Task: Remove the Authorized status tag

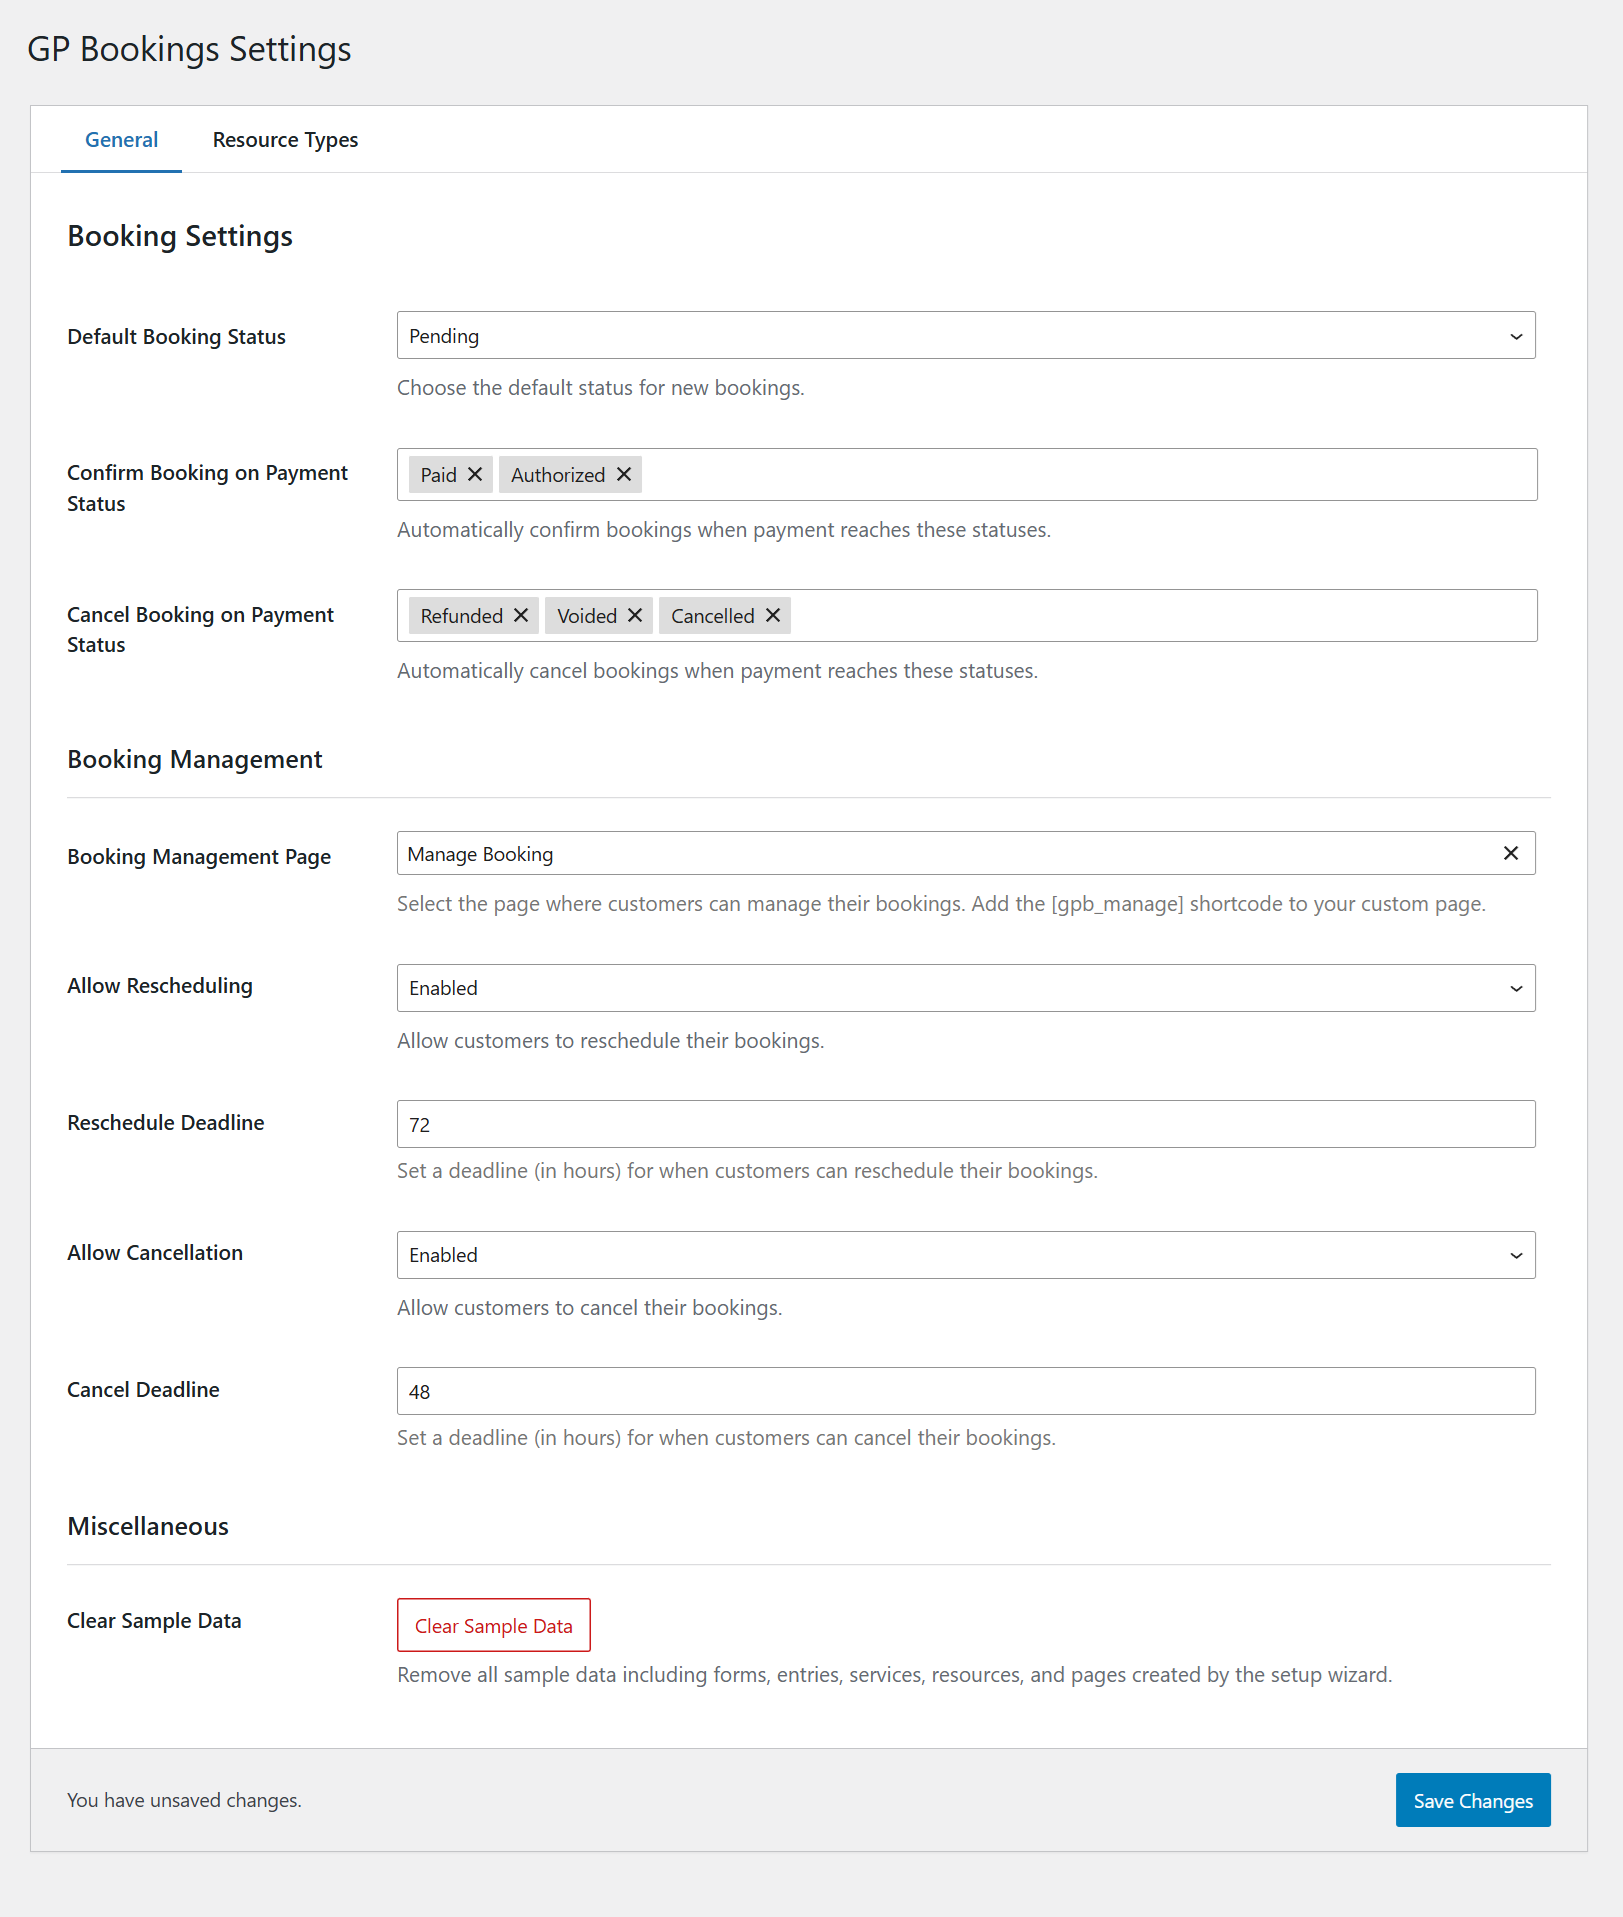Action: coord(624,475)
